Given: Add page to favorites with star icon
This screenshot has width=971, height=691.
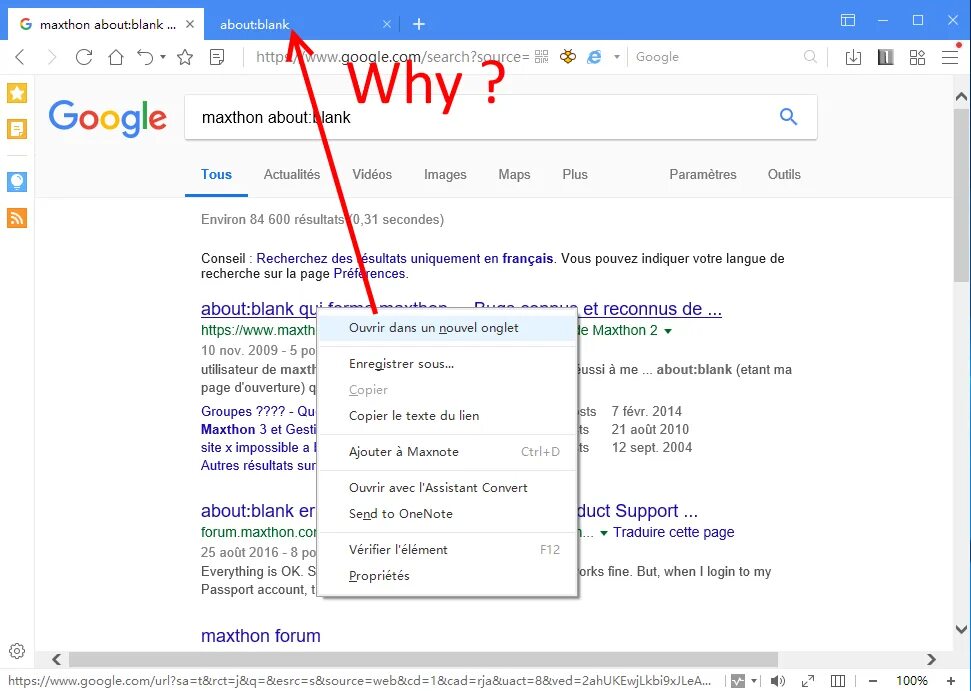Looking at the screenshot, I should [185, 58].
